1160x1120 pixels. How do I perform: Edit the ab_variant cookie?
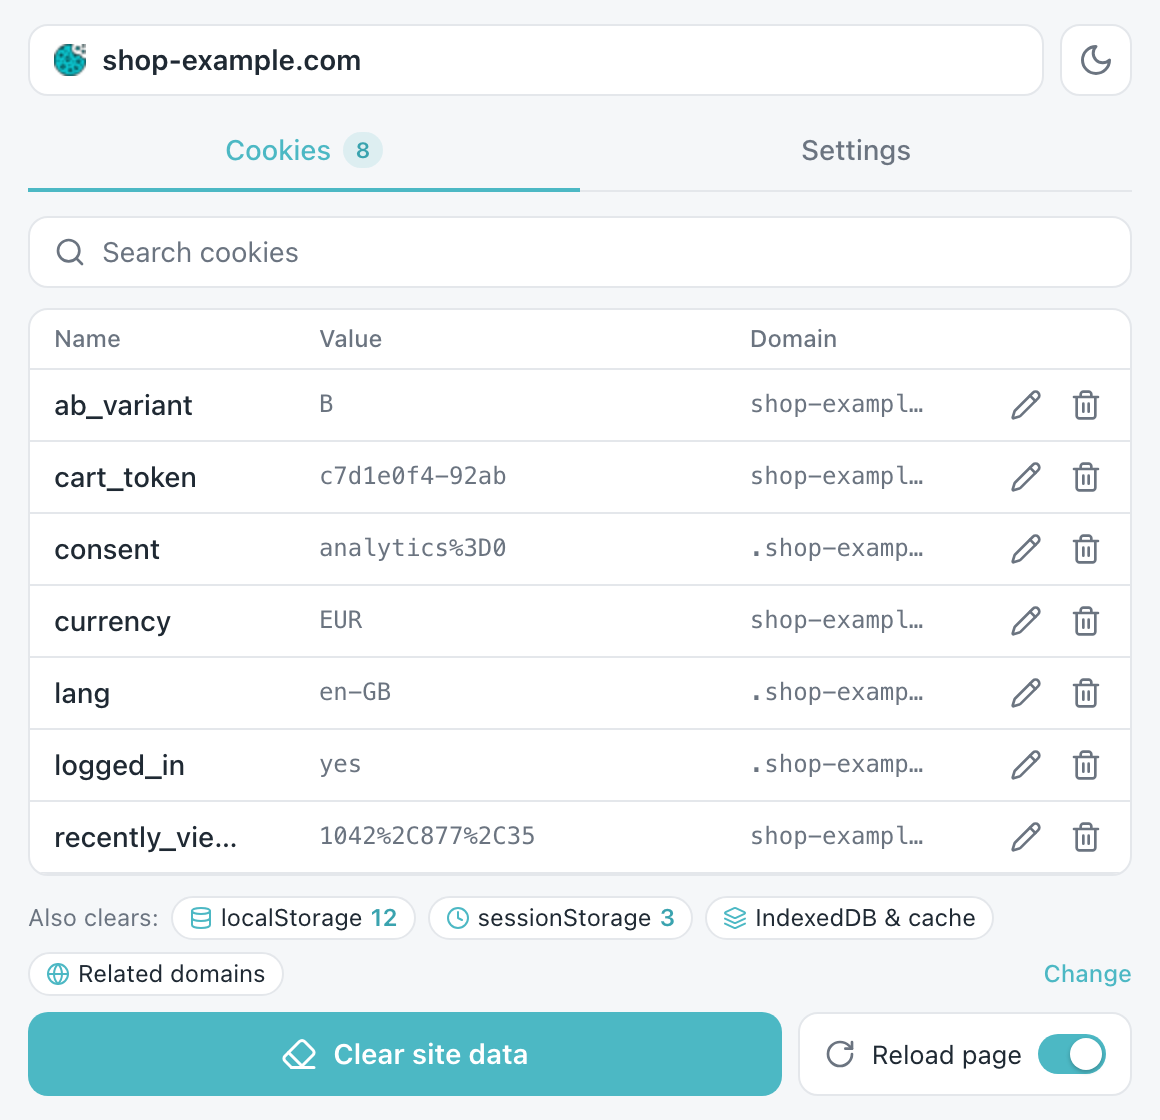[1026, 405]
